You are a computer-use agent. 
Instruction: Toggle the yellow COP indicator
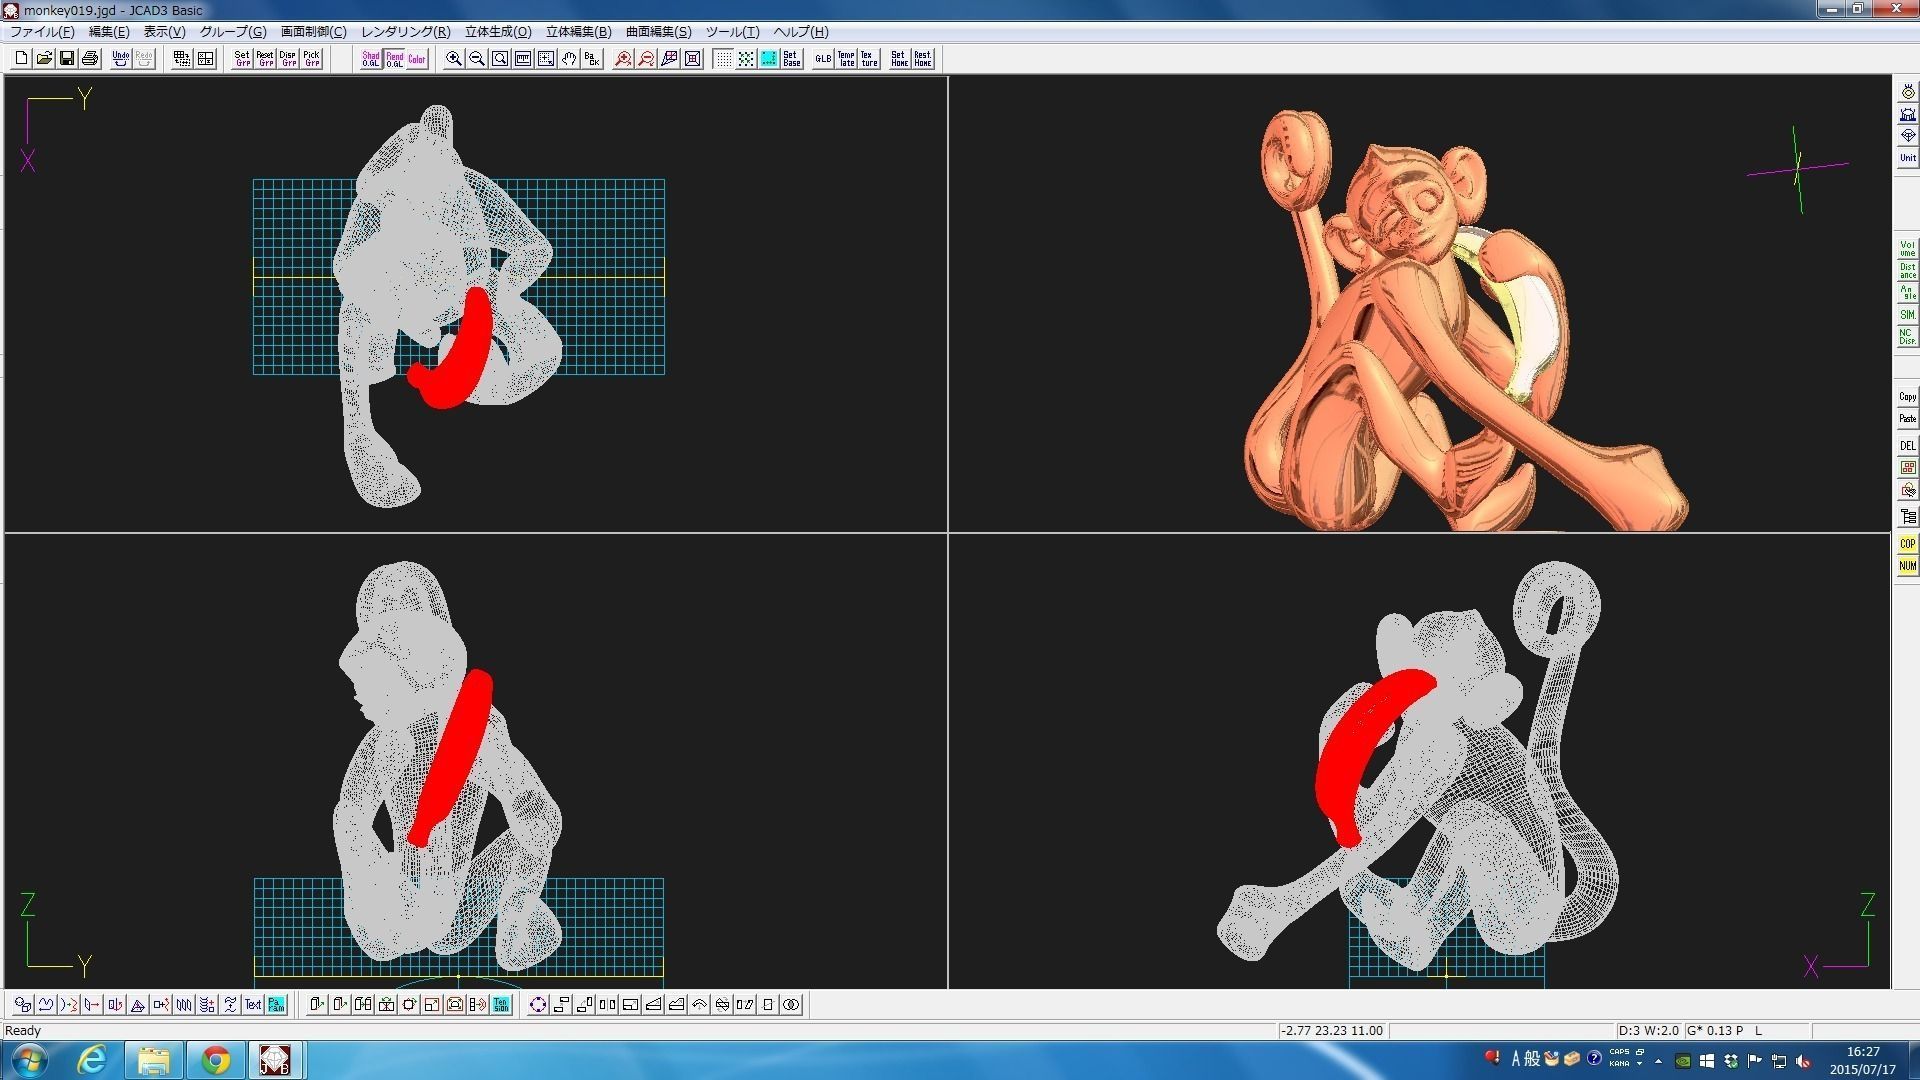[x=1908, y=544]
